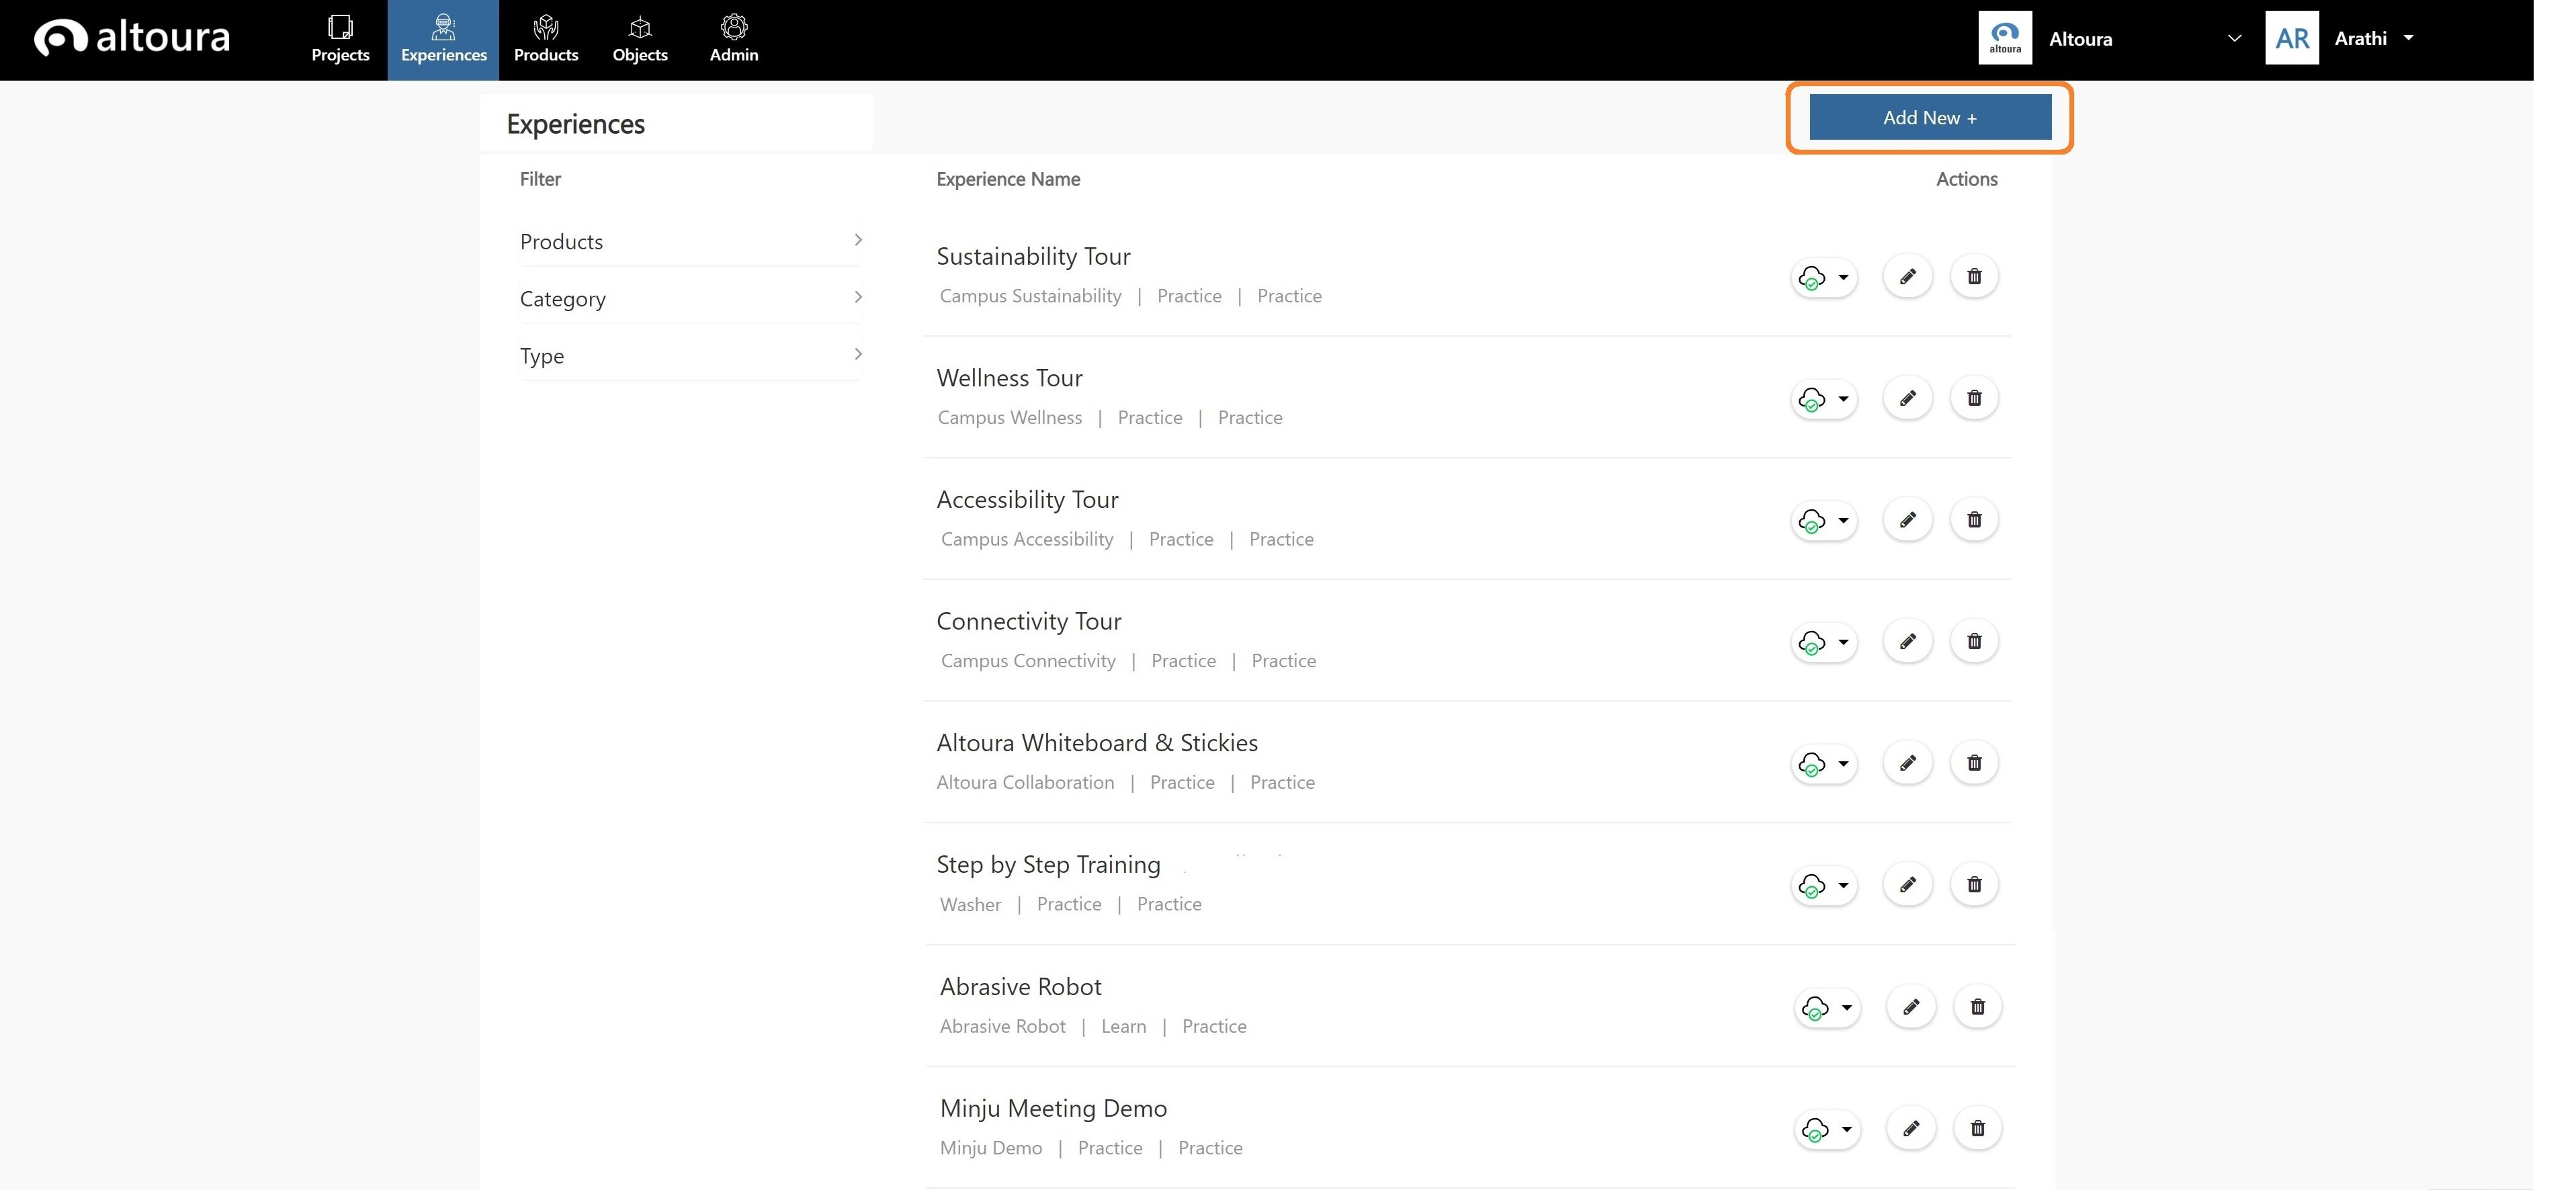Viewport: 2576px width, 1190px height.
Task: Edit Altoura Whiteboard & Stickies experience
Action: click(x=1907, y=763)
